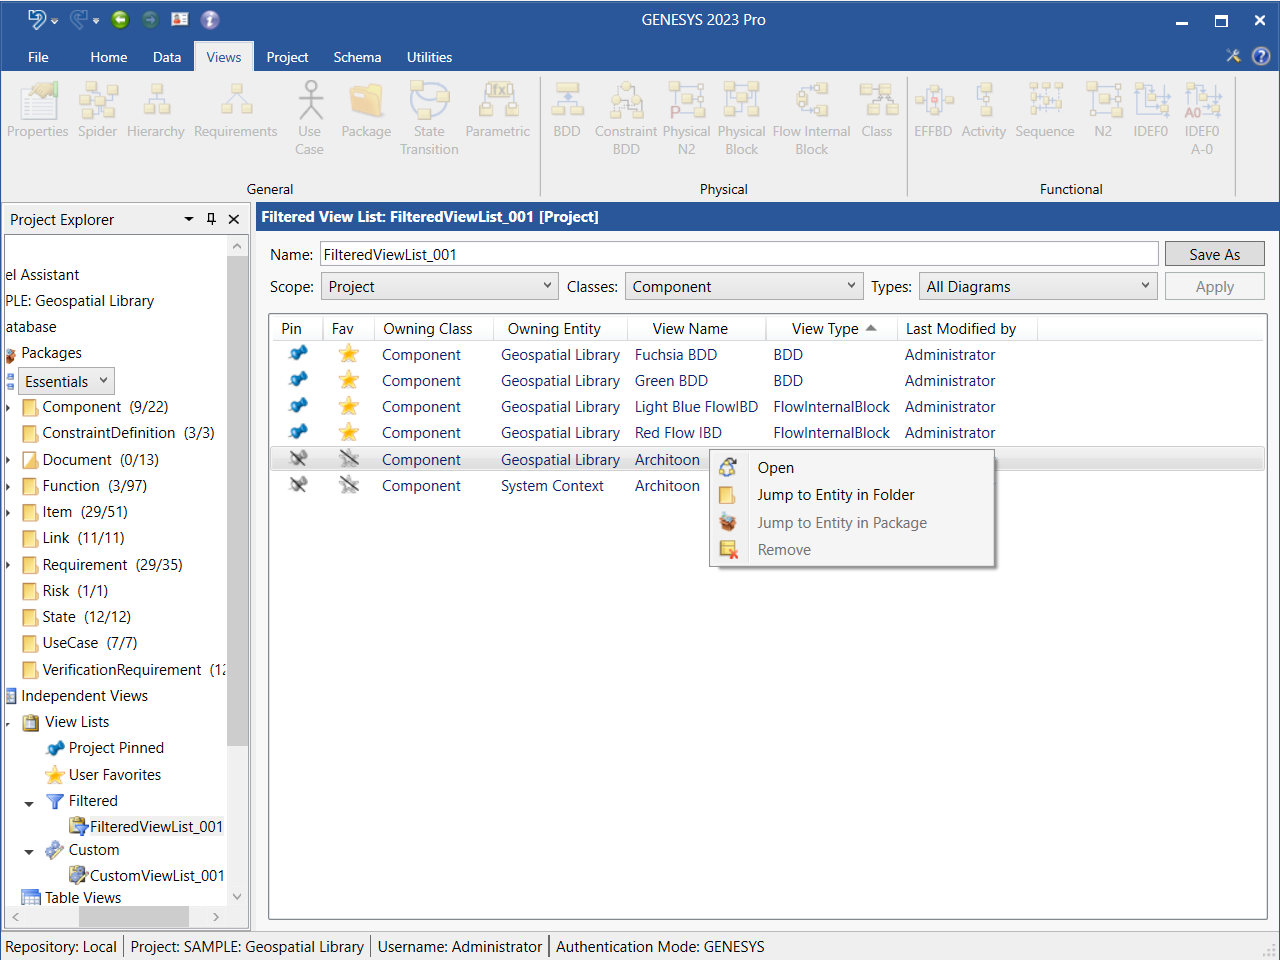
Task: Collapse the Filtered view lists node
Action: 29,802
